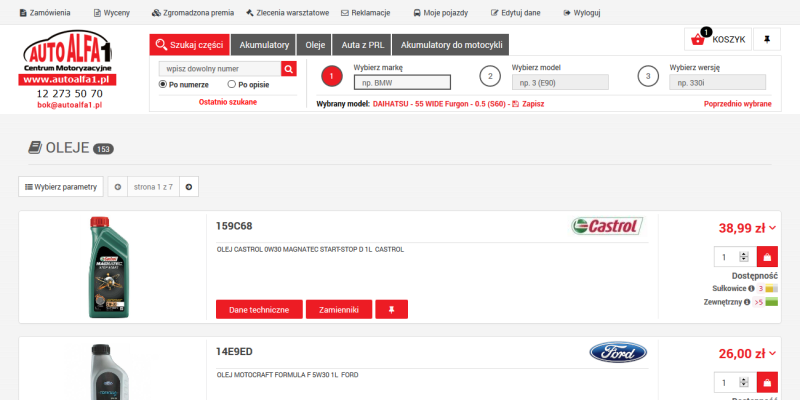Add Ford oil 14E9ED to cart
Image resolution: width=800 pixels, height=400 pixels.
pos(767,382)
